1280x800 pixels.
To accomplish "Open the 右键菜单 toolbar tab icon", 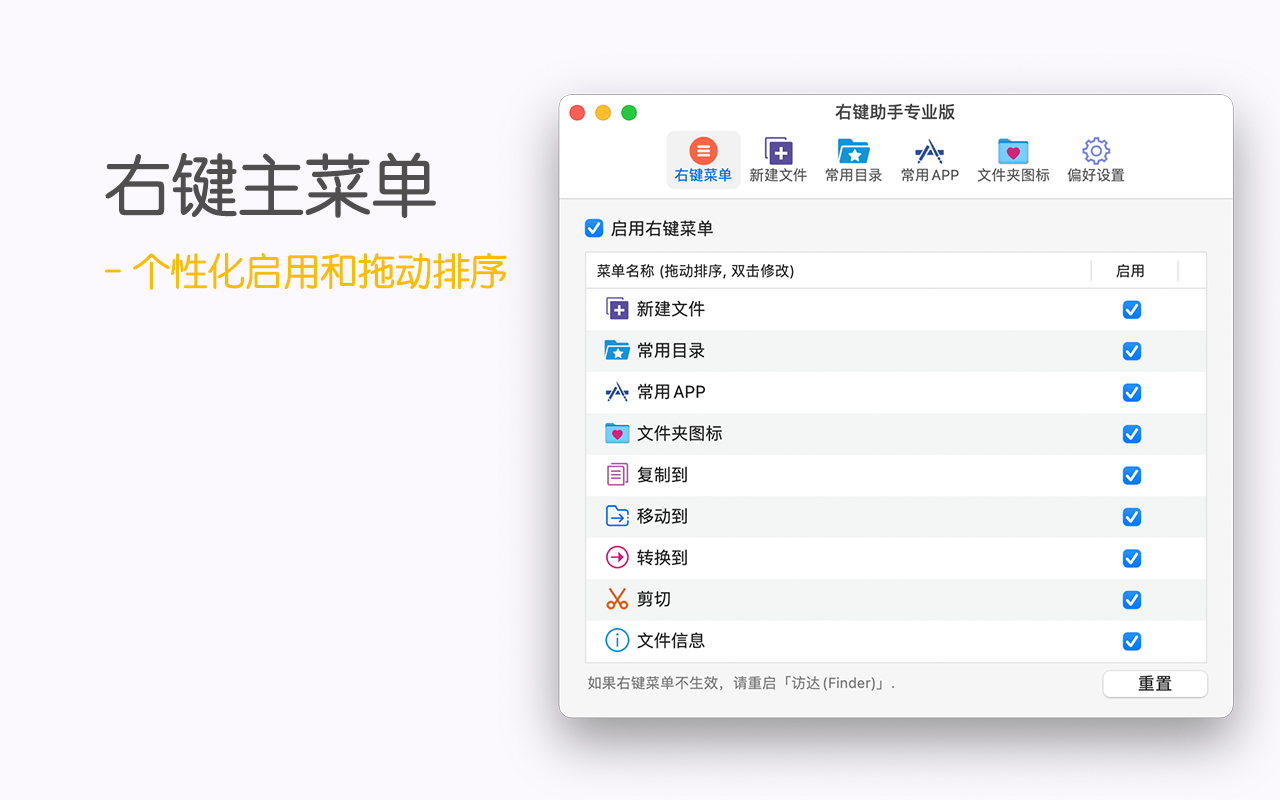I will pos(703,151).
